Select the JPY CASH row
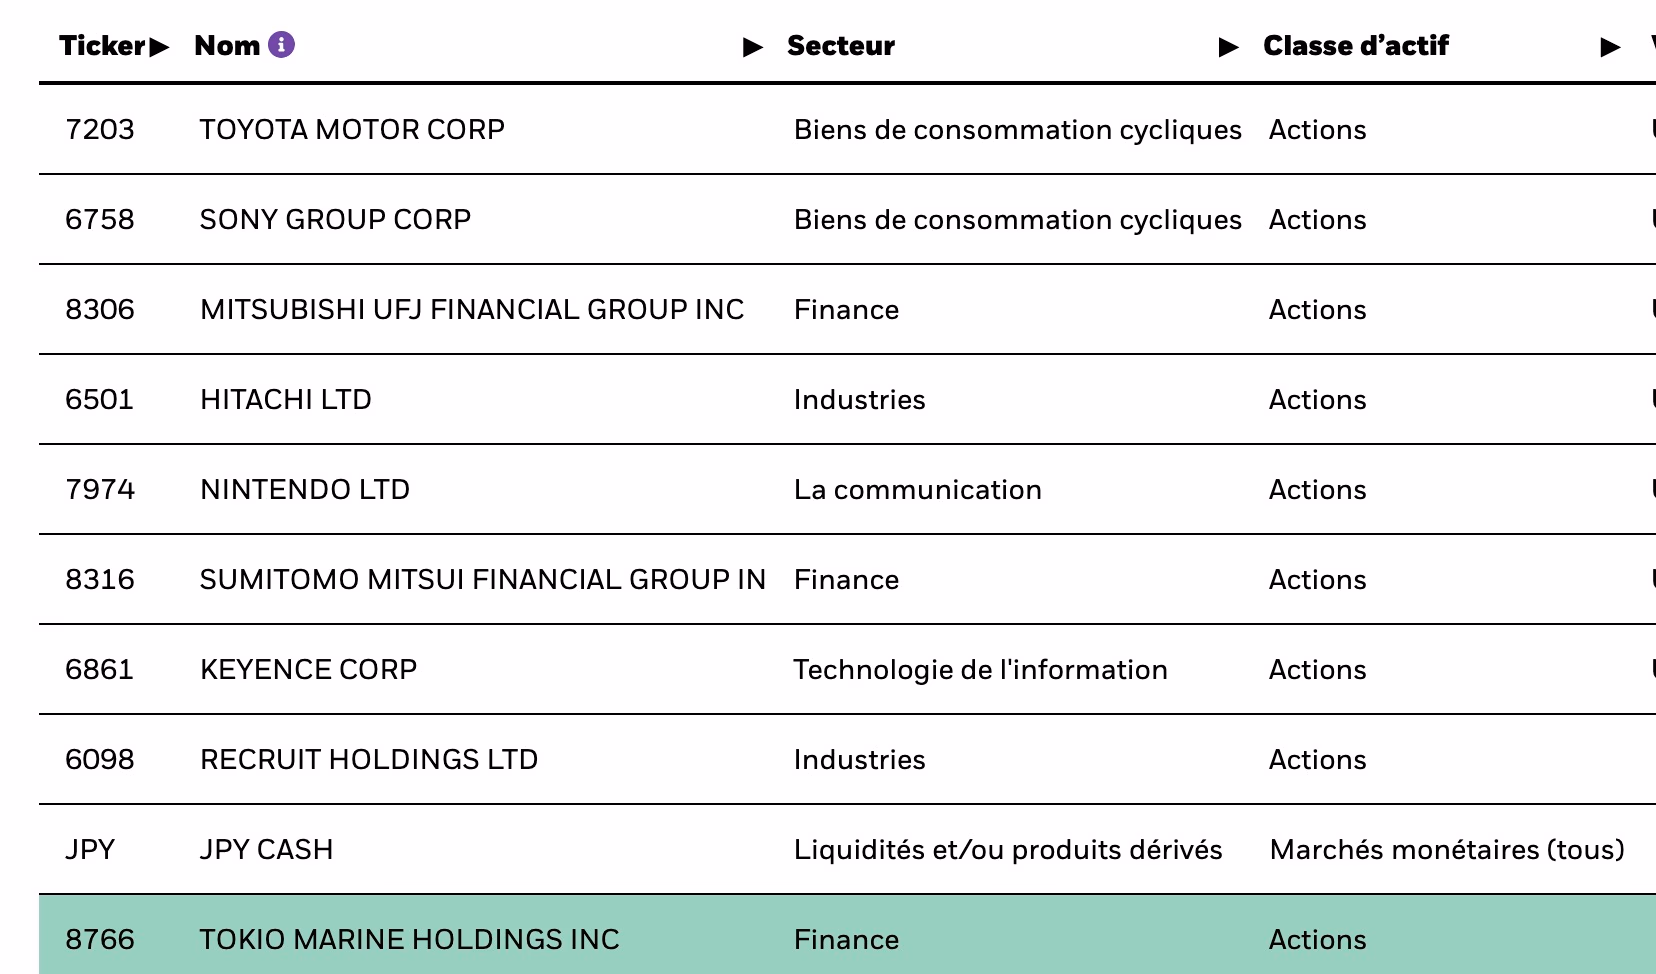Viewport: 1656px width, 974px height. (266, 849)
